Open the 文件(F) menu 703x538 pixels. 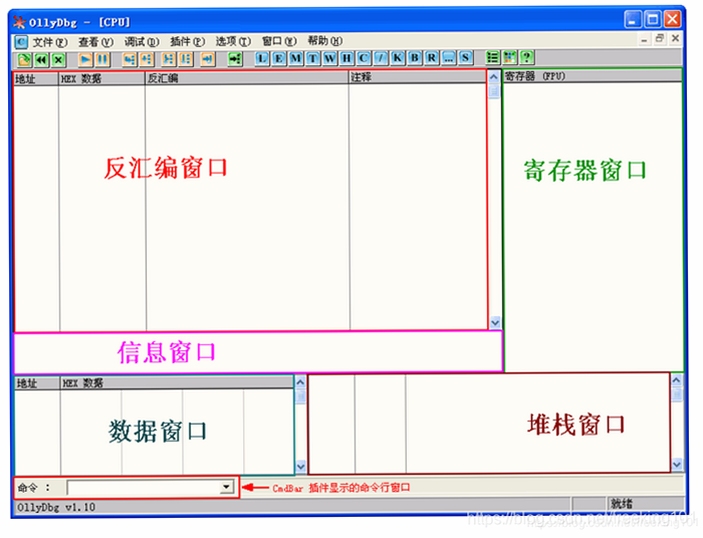click(50, 42)
